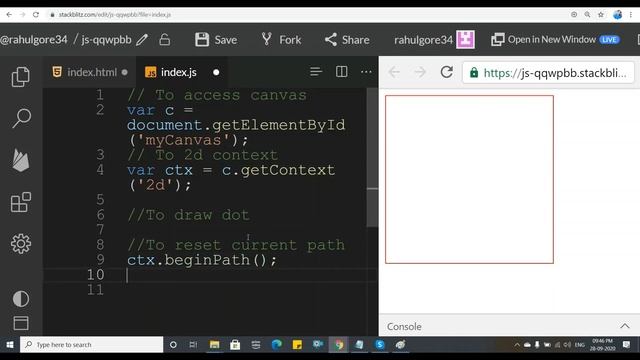Open Chrome on taskbar

pos(339,344)
